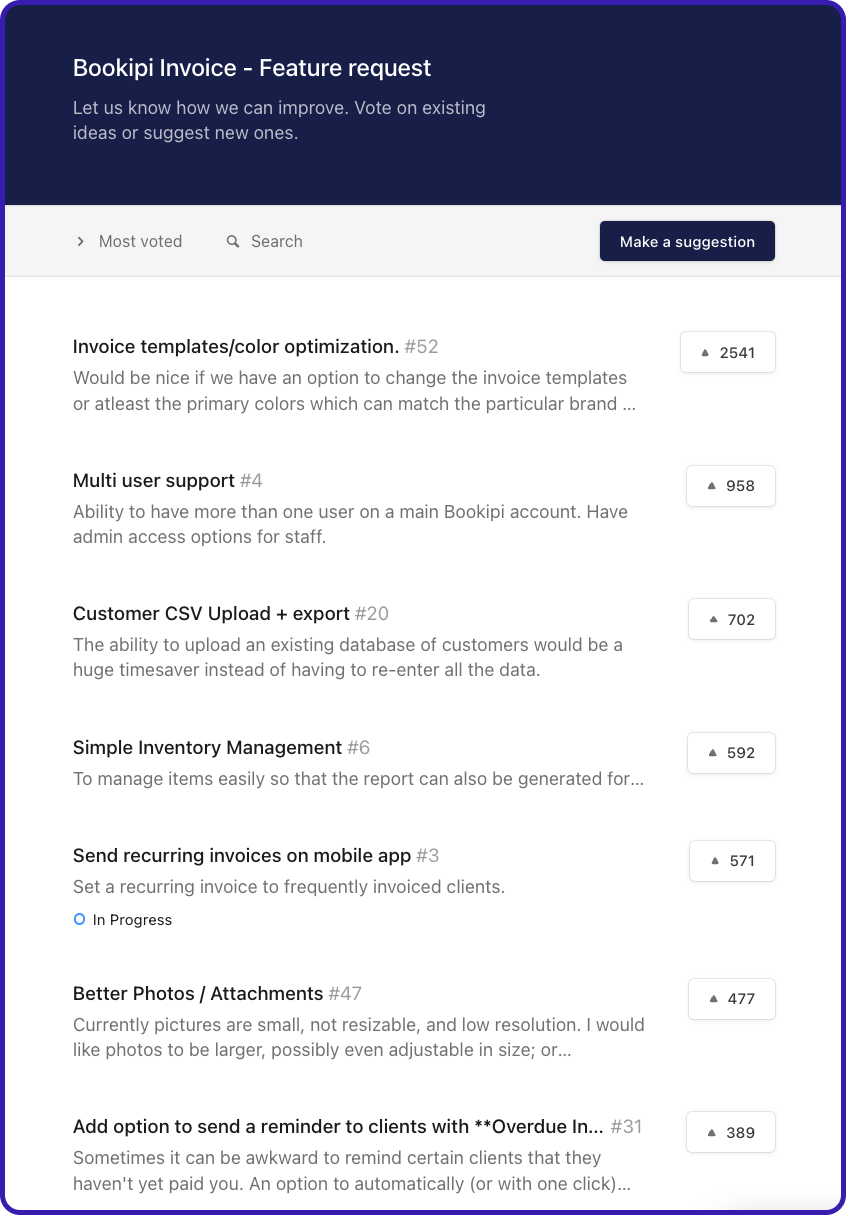Open Customer CSV Upload + export post
846x1215 pixels.
pos(211,614)
